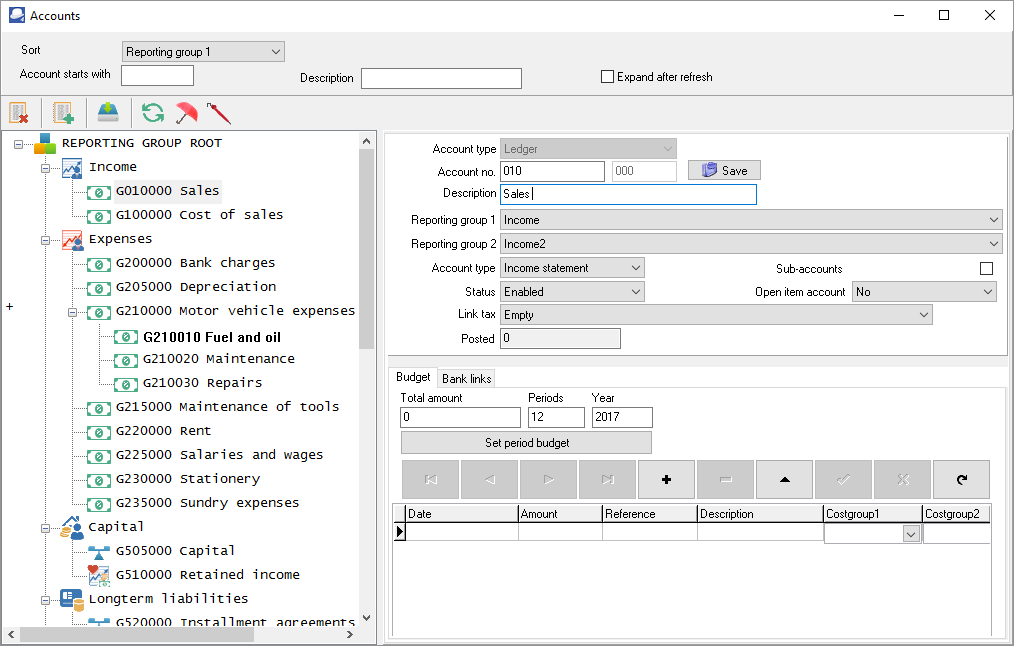Click the import download tray icon
The height and width of the screenshot is (646, 1014).
coord(108,113)
